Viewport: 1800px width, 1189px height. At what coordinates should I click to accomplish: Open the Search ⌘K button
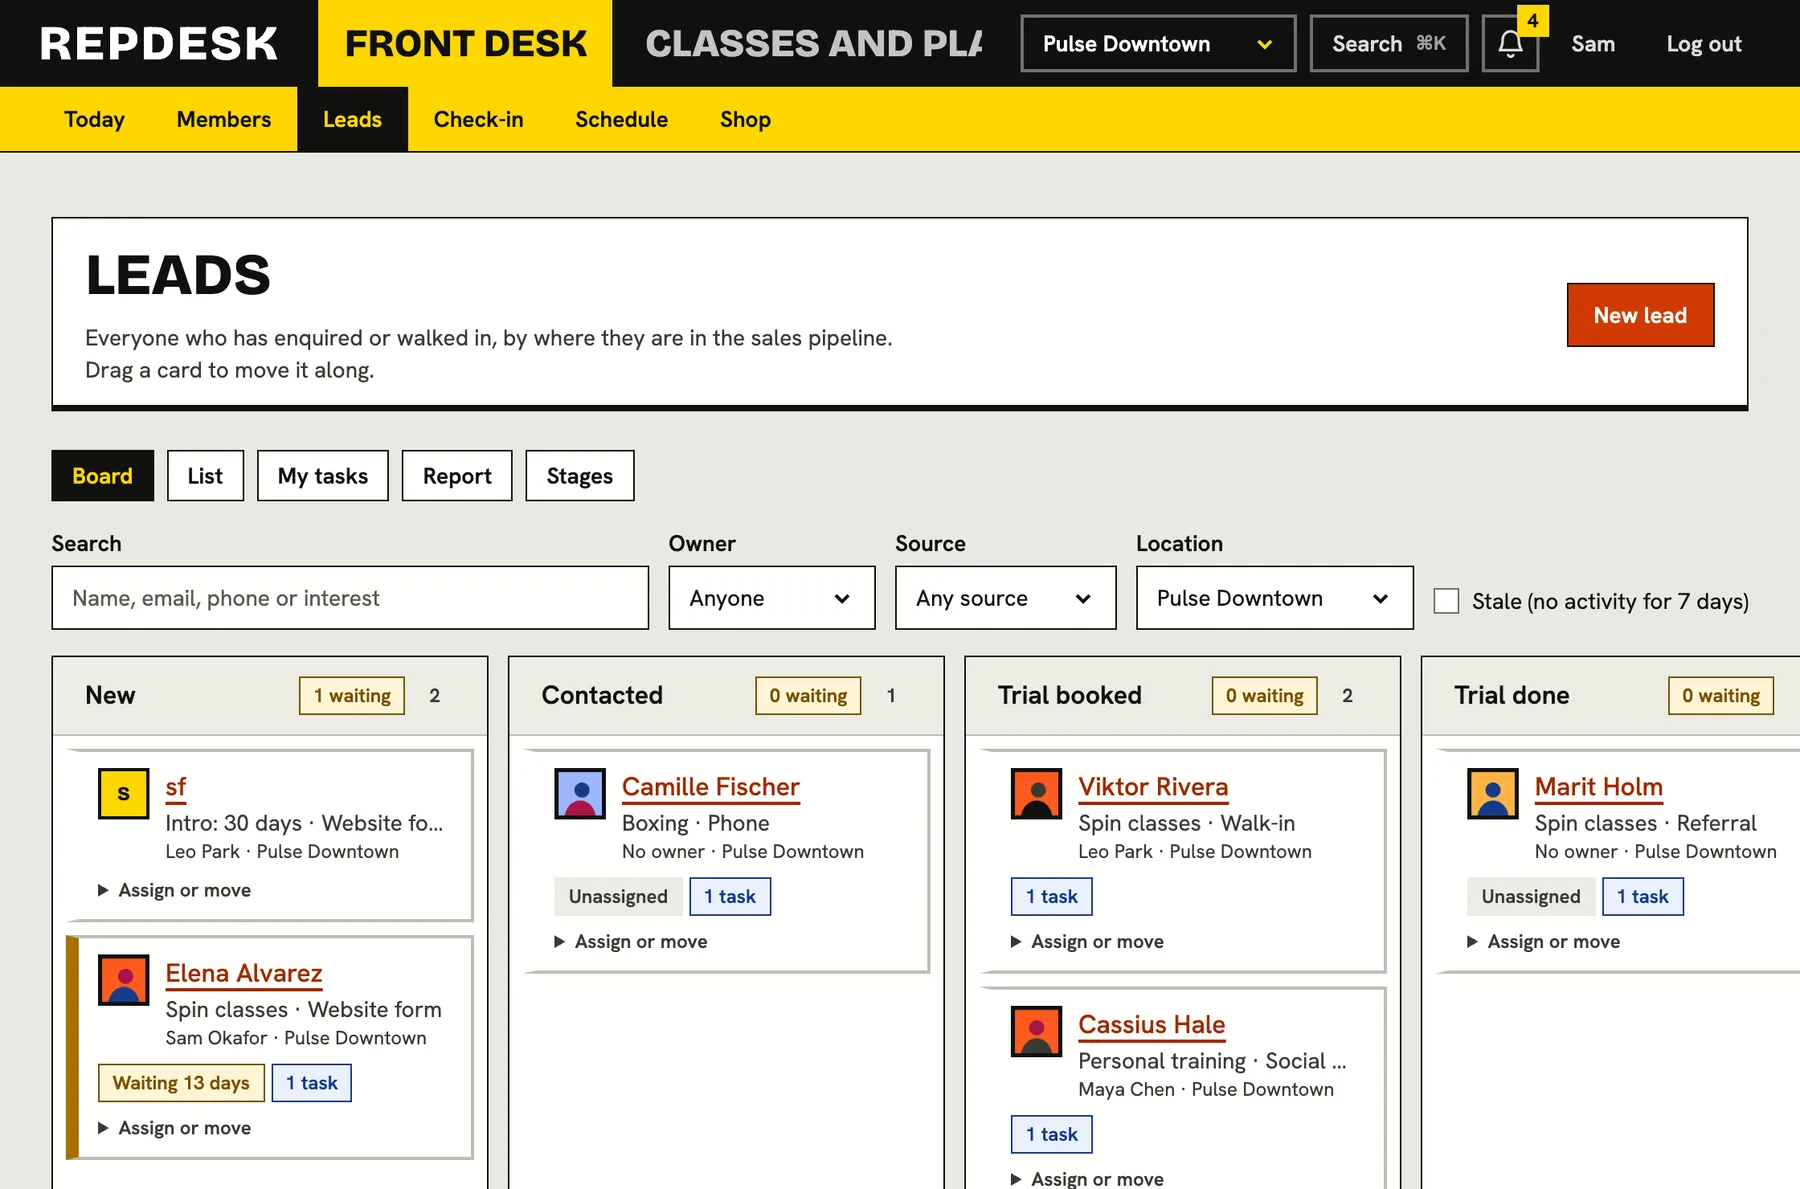[x=1389, y=44]
